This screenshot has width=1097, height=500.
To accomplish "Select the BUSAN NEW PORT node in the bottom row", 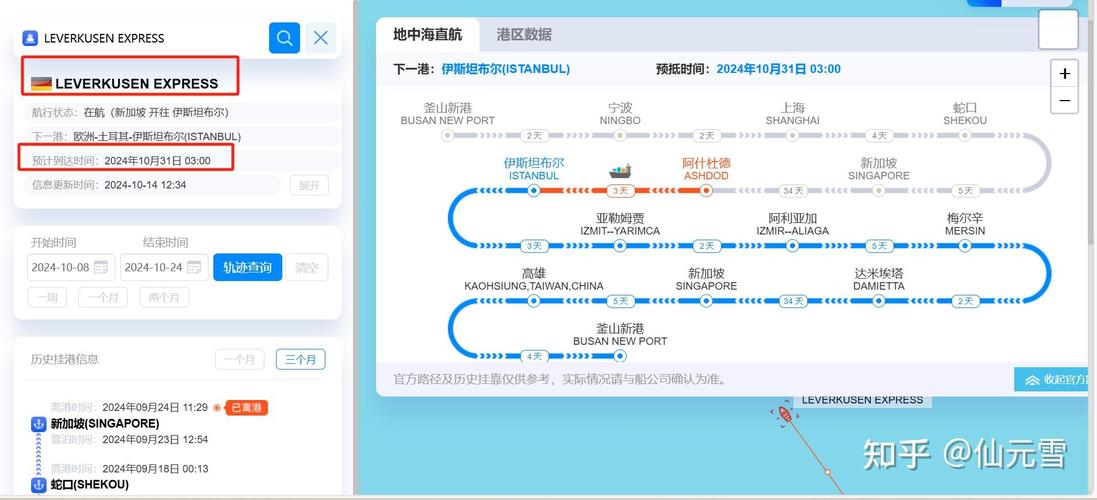I will pos(620,356).
